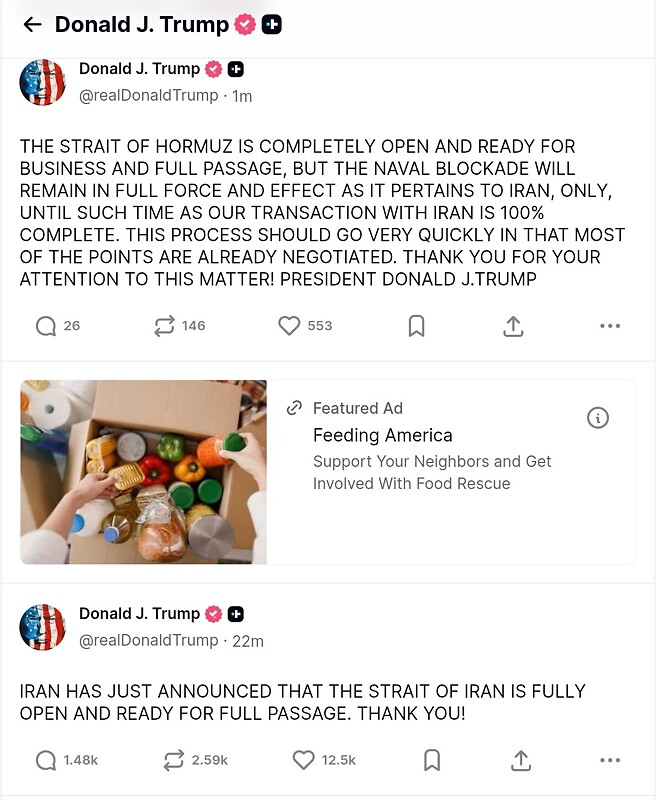Share the Strait of Hormuz post
660x800 pixels.
point(513,326)
